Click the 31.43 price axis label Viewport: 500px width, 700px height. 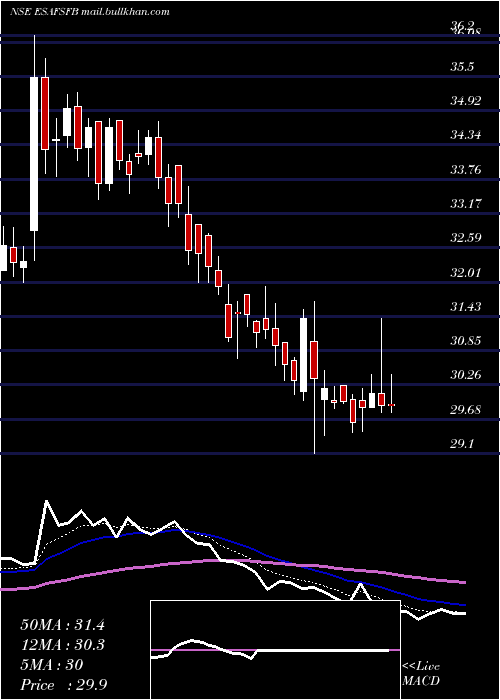point(466,307)
